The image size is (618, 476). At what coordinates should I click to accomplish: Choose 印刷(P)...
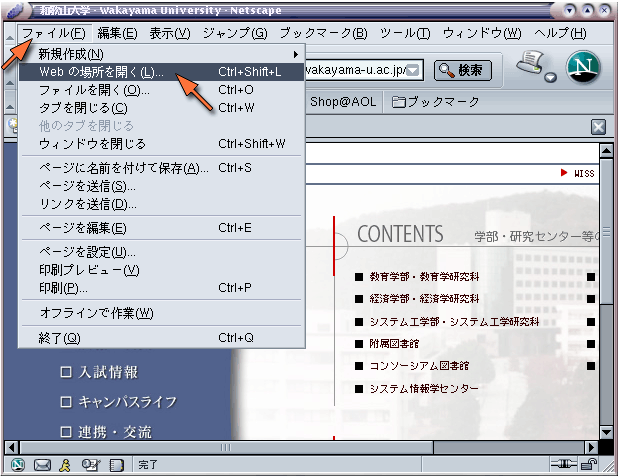(162, 288)
